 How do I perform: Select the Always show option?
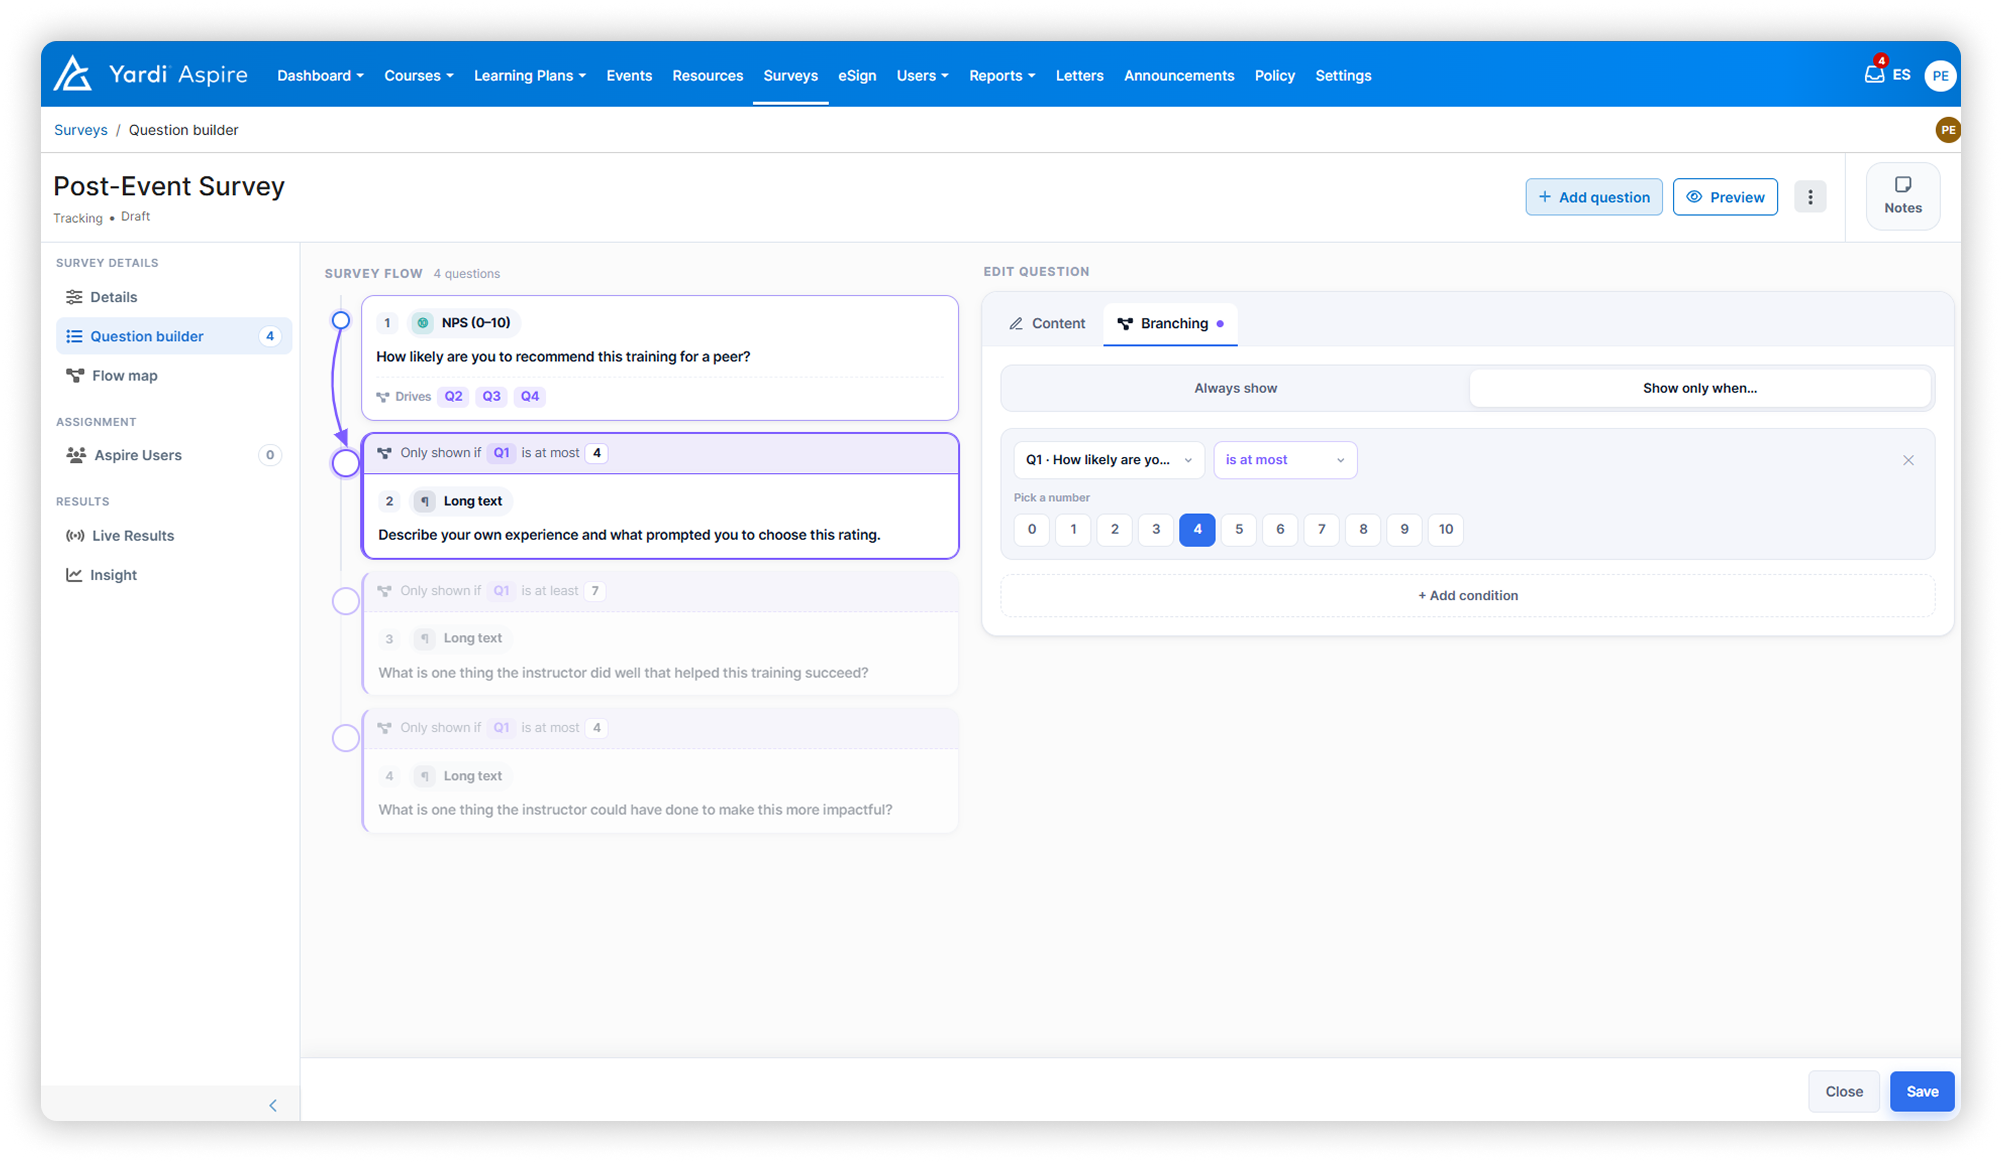point(1235,388)
